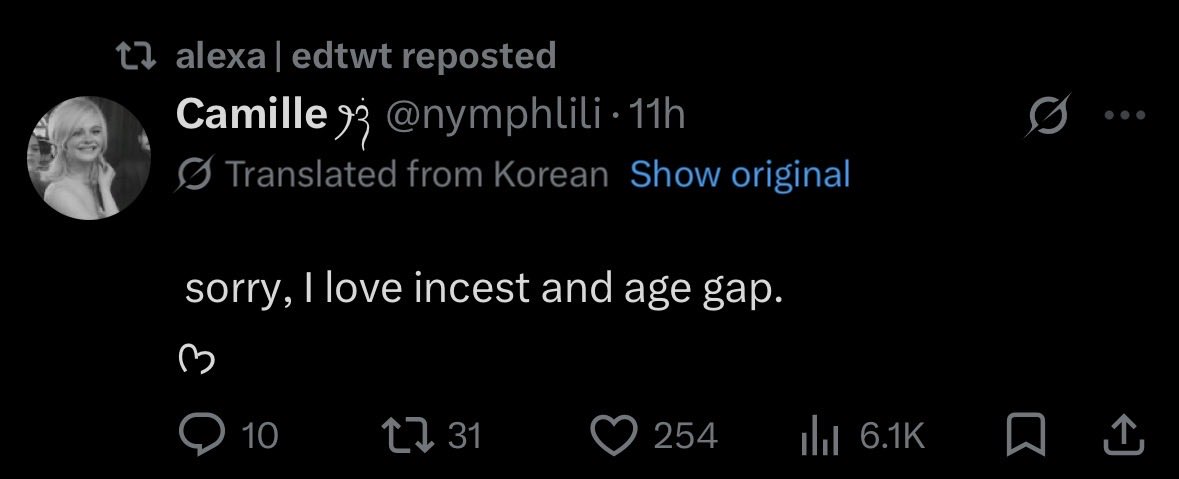Open the three-dot more options menu
The width and height of the screenshot is (1179, 479).
[x=1124, y=116]
